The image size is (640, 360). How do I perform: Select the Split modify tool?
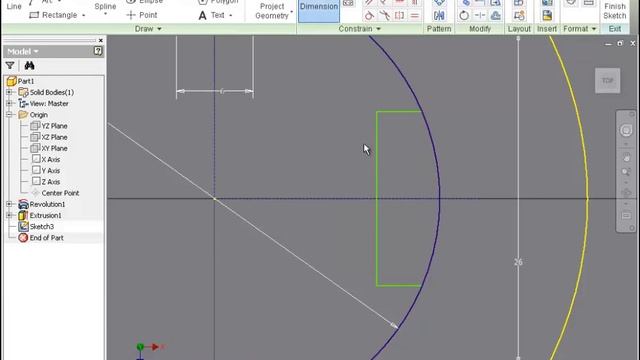[480, 16]
